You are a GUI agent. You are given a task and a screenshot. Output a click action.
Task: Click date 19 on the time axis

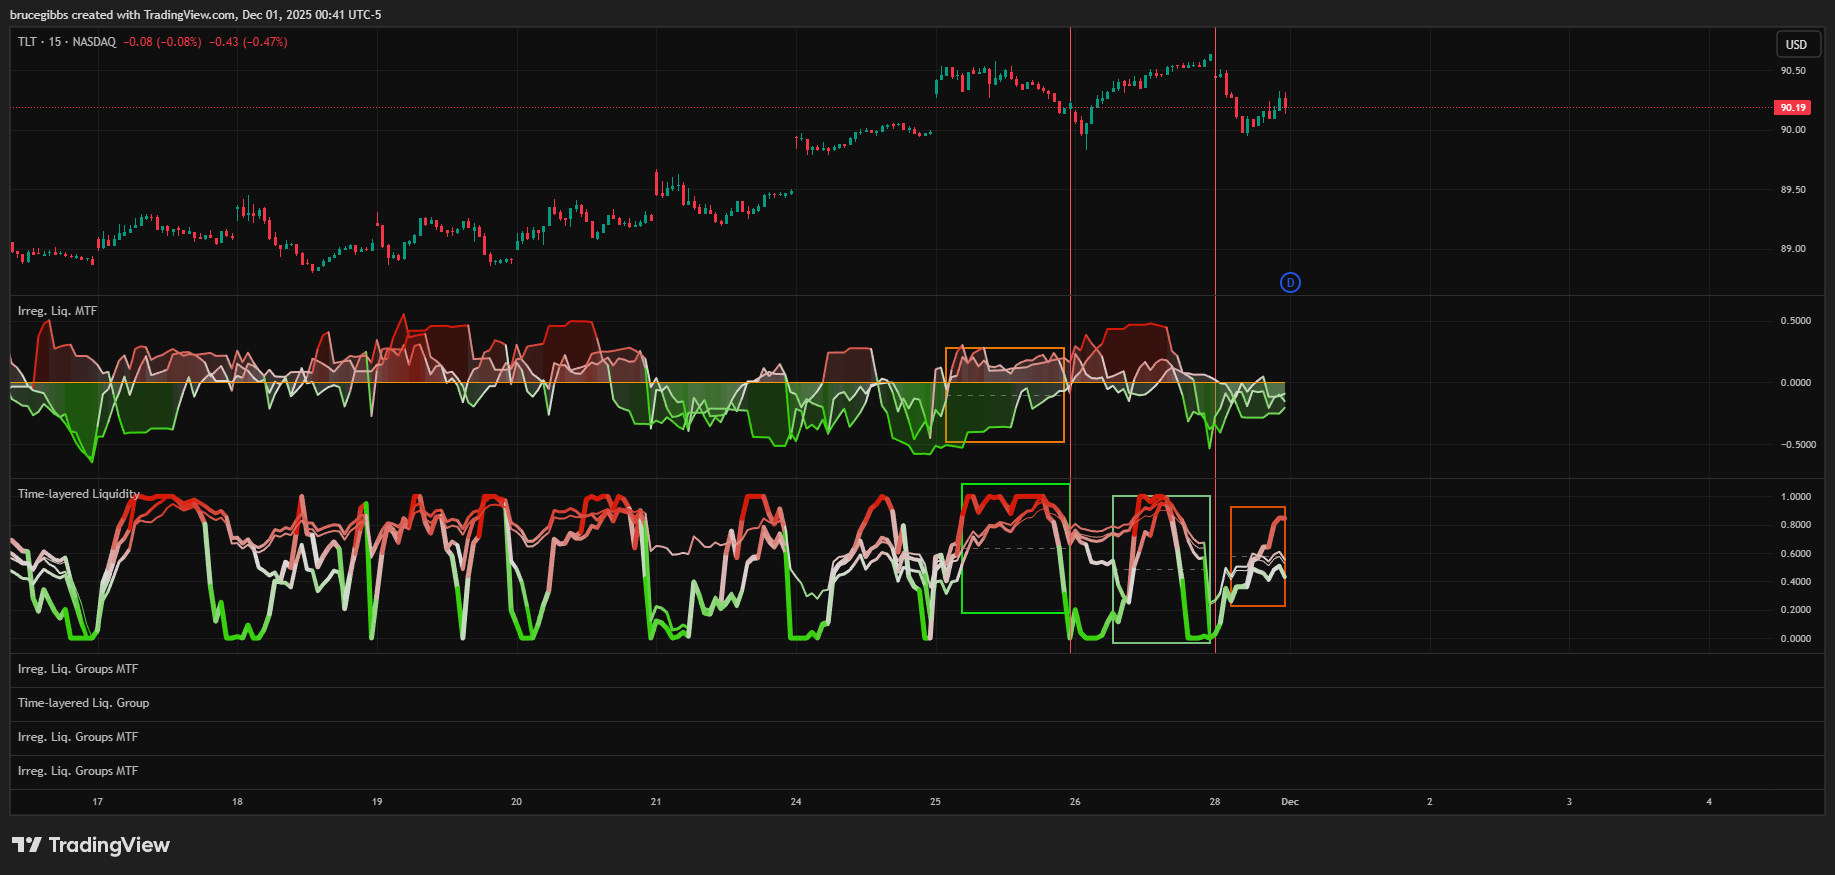pos(377,802)
